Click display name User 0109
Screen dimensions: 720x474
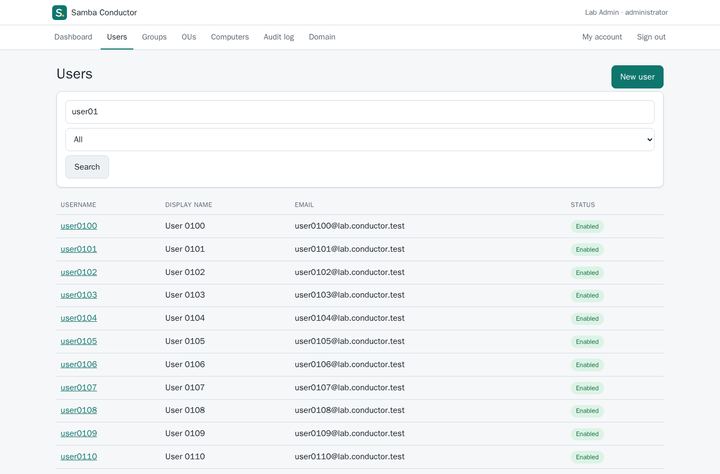tap(185, 433)
